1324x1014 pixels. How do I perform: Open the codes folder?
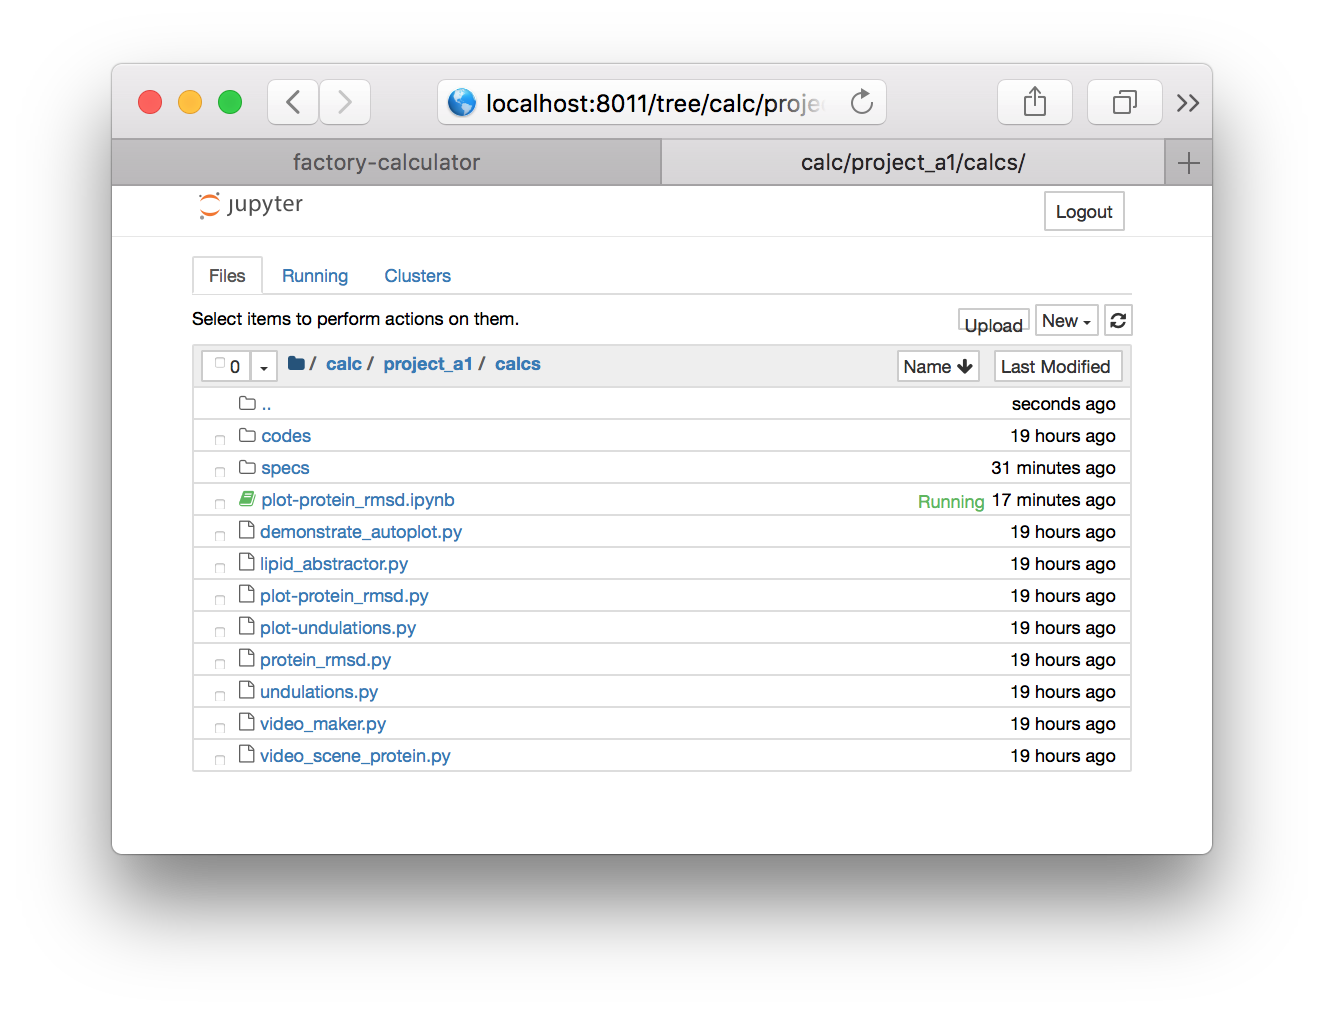pyautogui.click(x=286, y=436)
